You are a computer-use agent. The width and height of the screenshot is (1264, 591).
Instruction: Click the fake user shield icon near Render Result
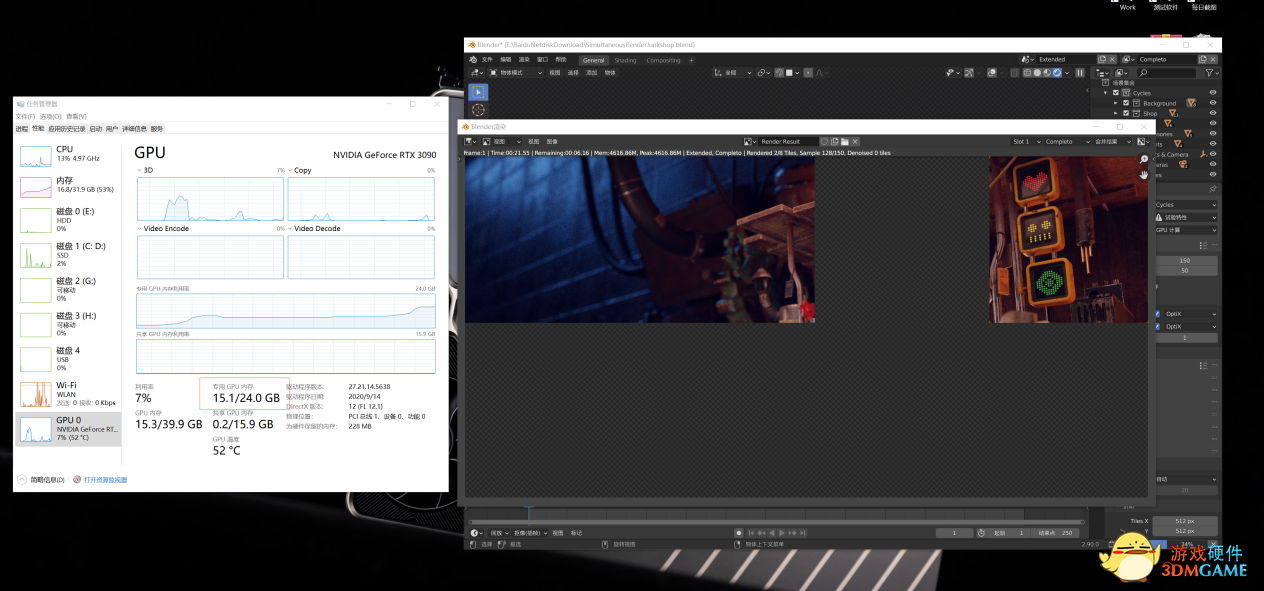825,141
